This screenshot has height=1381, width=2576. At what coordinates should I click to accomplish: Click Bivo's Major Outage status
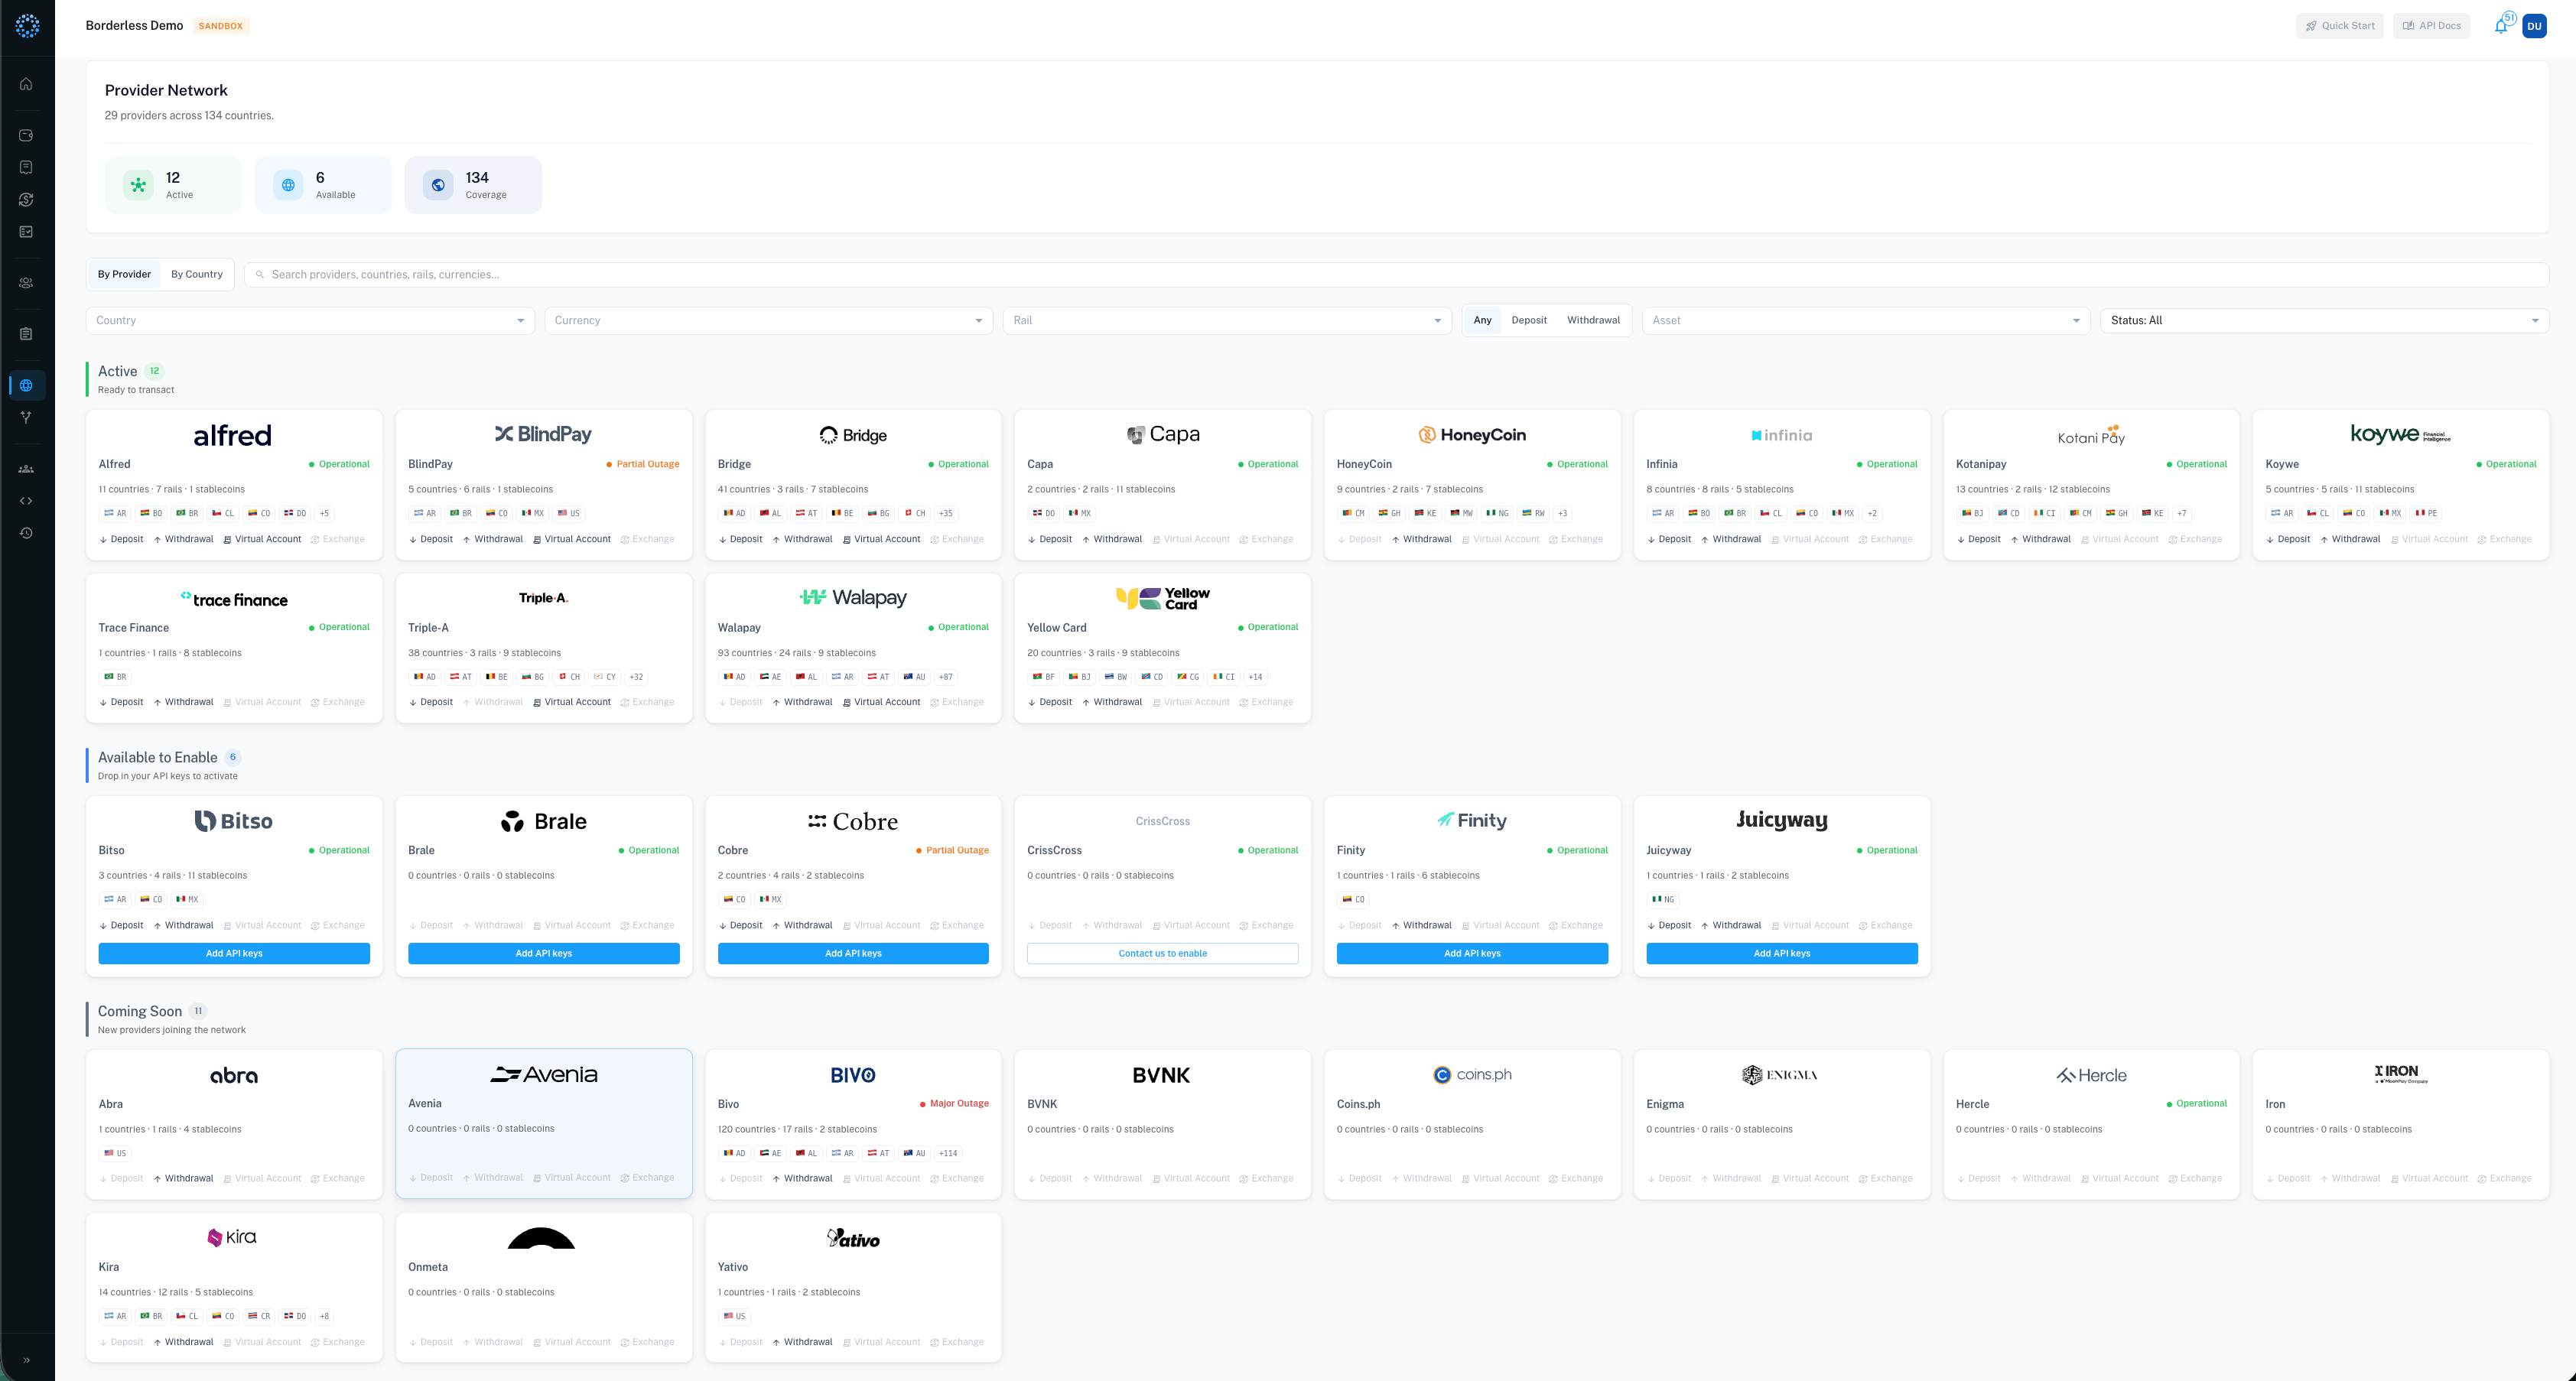pyautogui.click(x=954, y=1104)
